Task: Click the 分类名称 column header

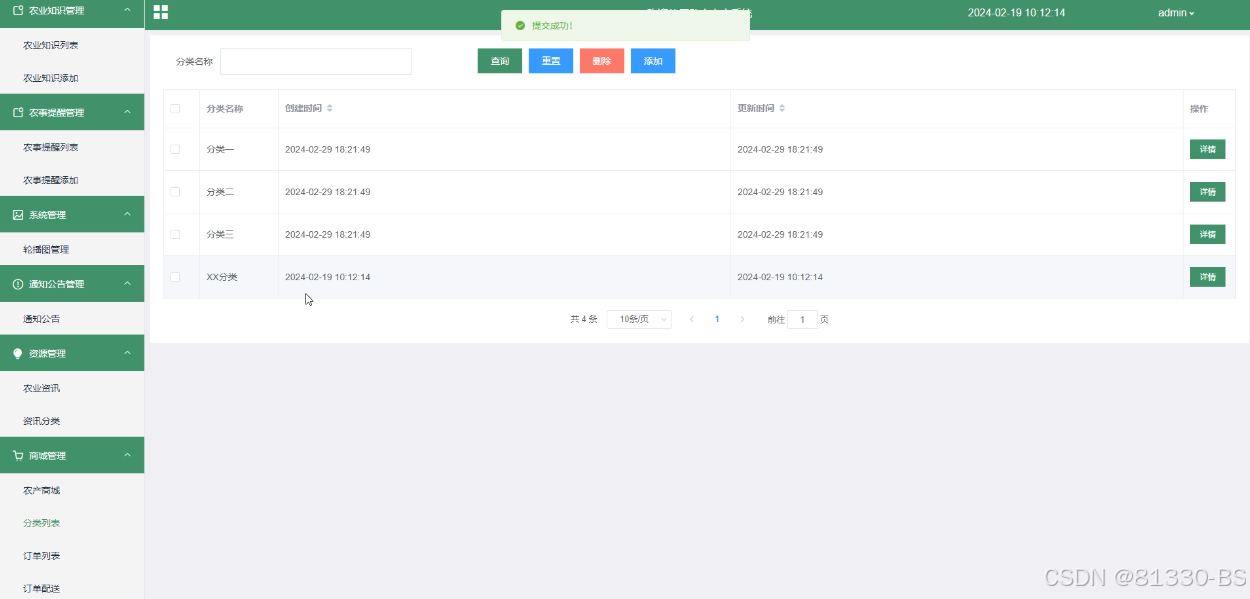Action: (x=225, y=108)
